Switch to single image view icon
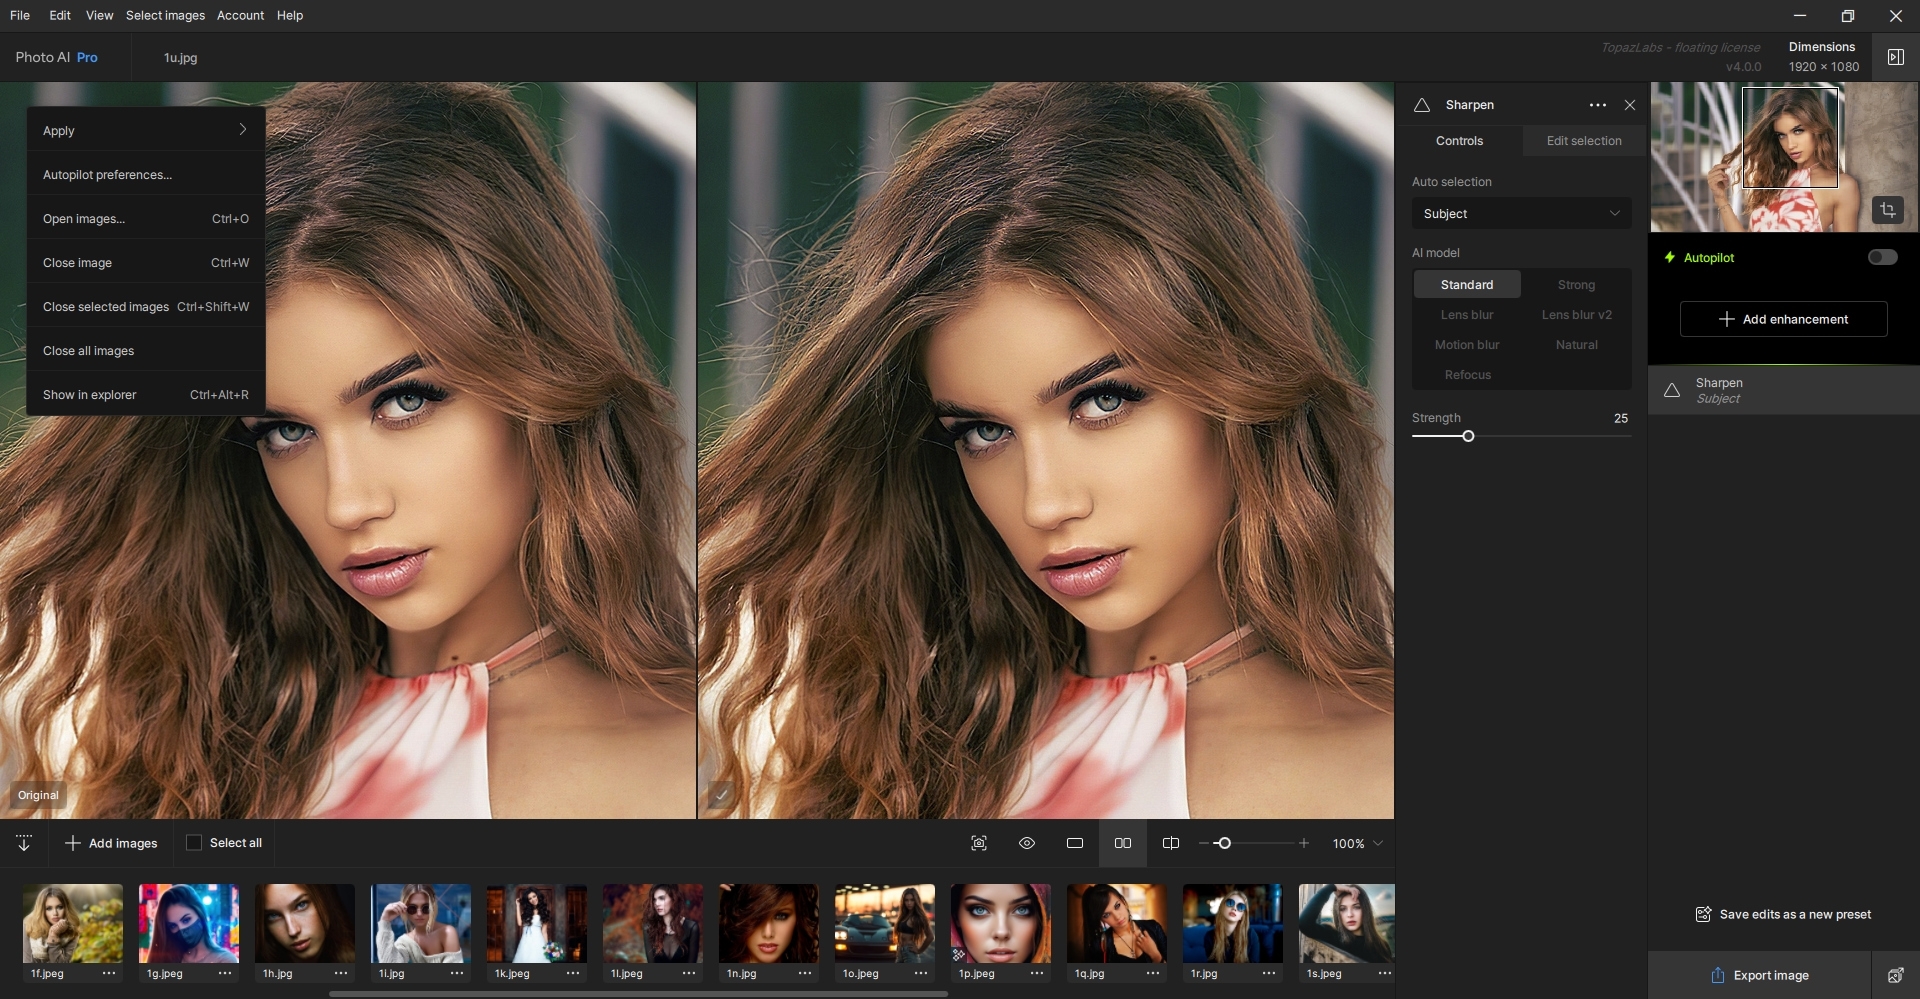 [1075, 843]
